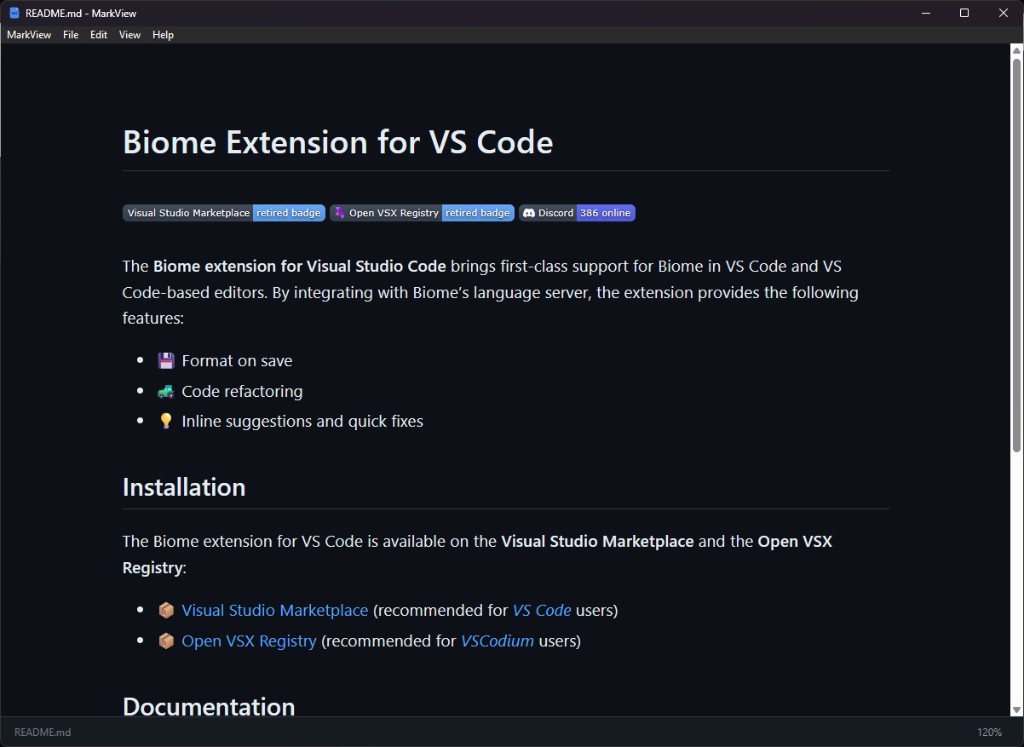Image resolution: width=1024 pixels, height=747 pixels.
Task: Click the scrollbar down arrow
Action: point(1017,710)
